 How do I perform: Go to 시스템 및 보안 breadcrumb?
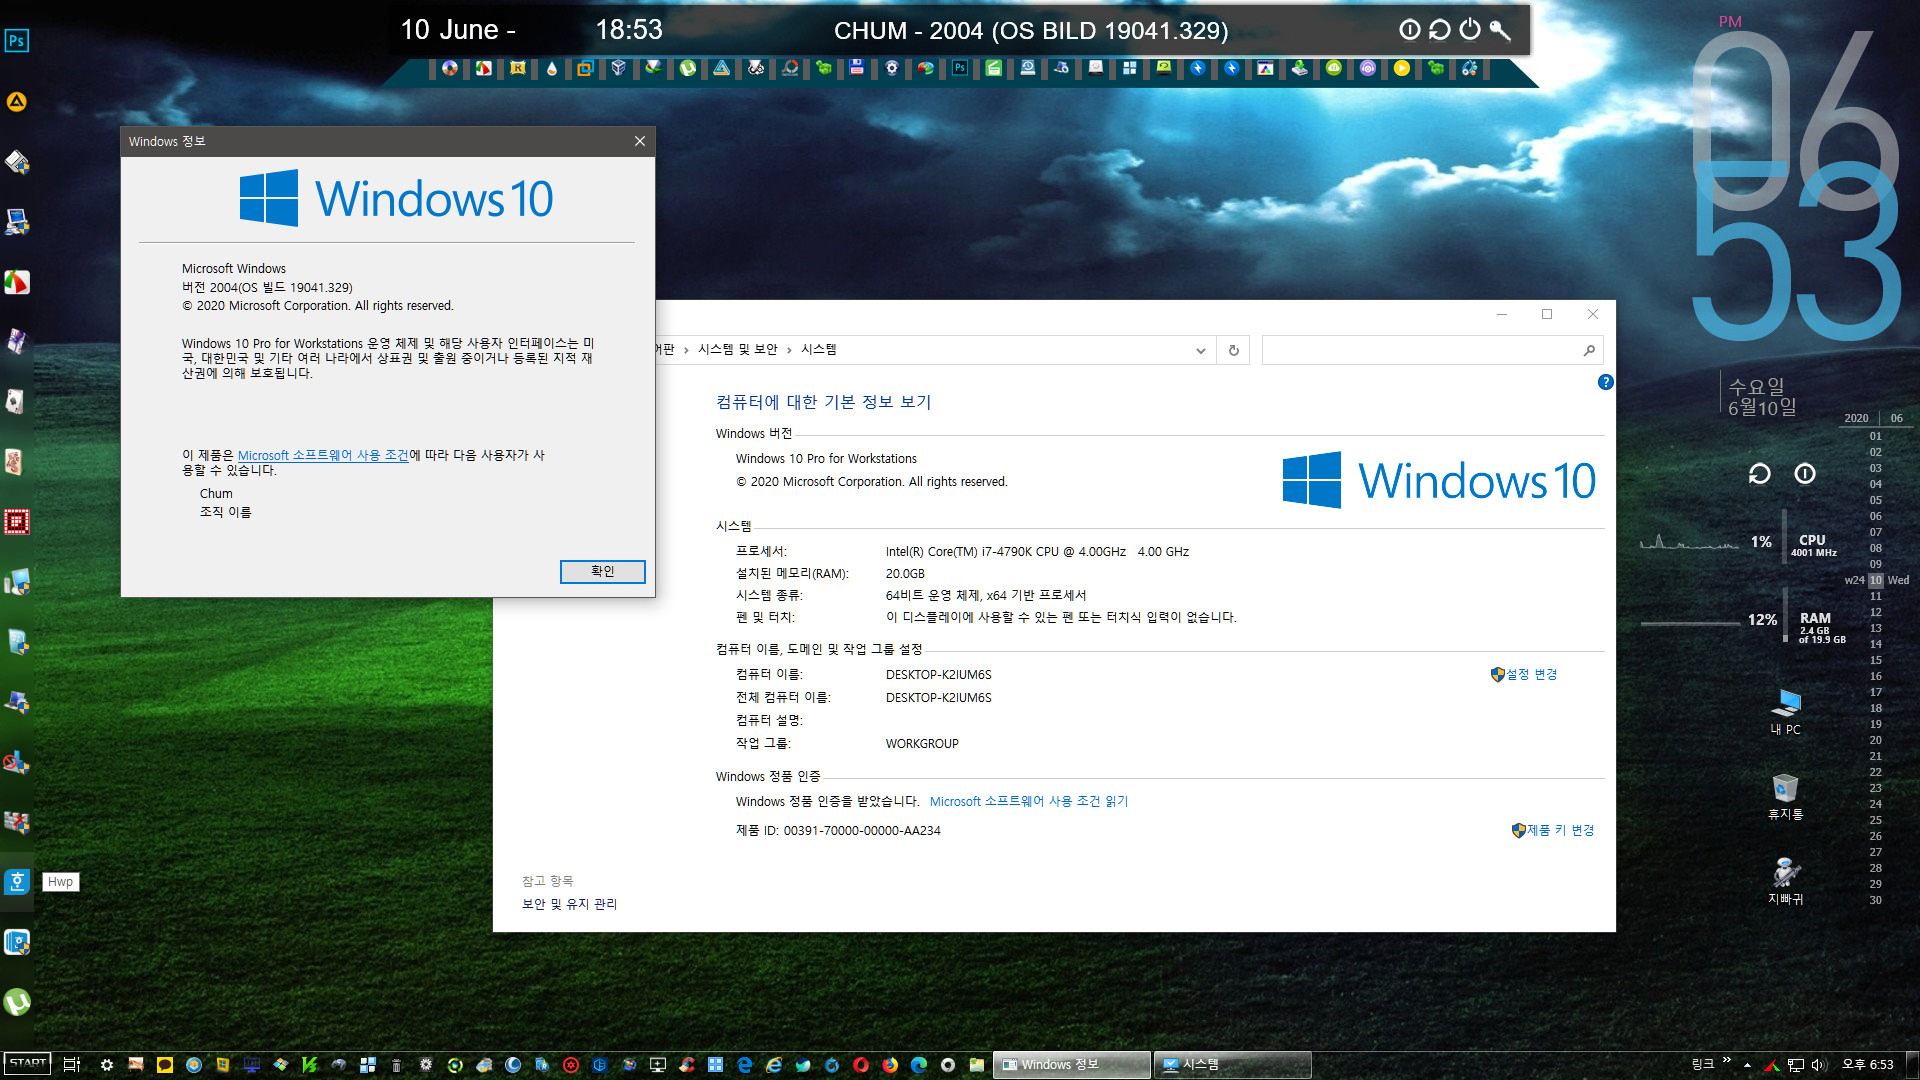[737, 350]
